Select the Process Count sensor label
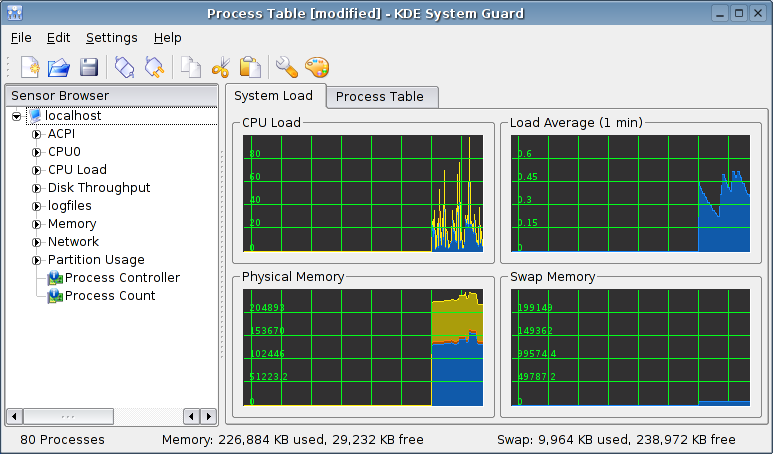Viewport: 773px width, 454px height. [x=110, y=296]
